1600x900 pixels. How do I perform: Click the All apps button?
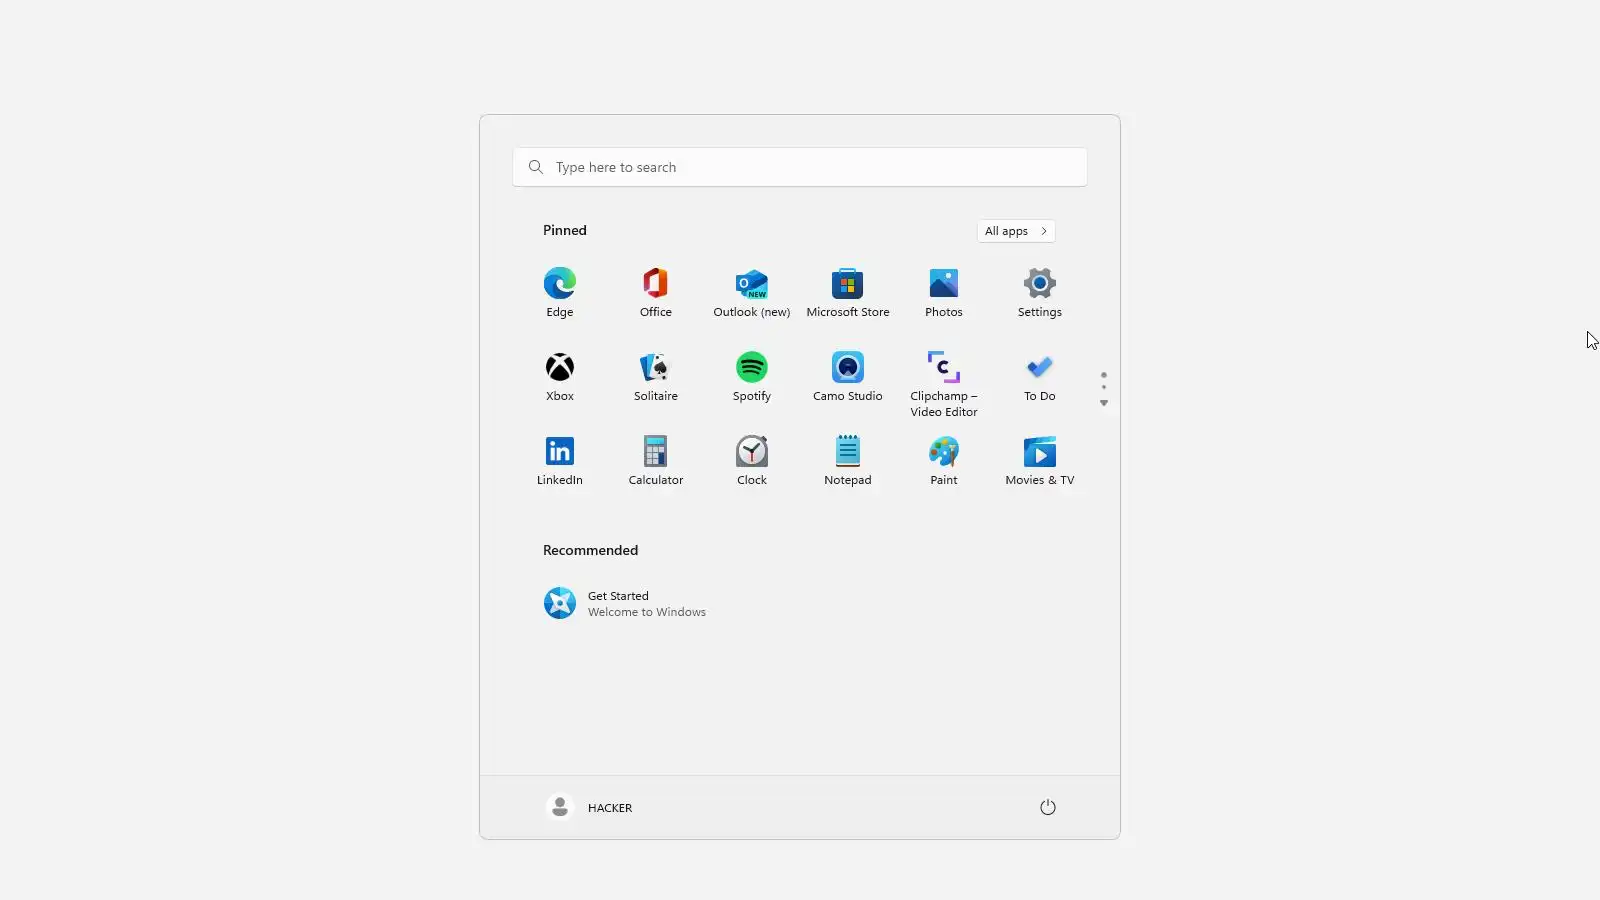click(1016, 231)
